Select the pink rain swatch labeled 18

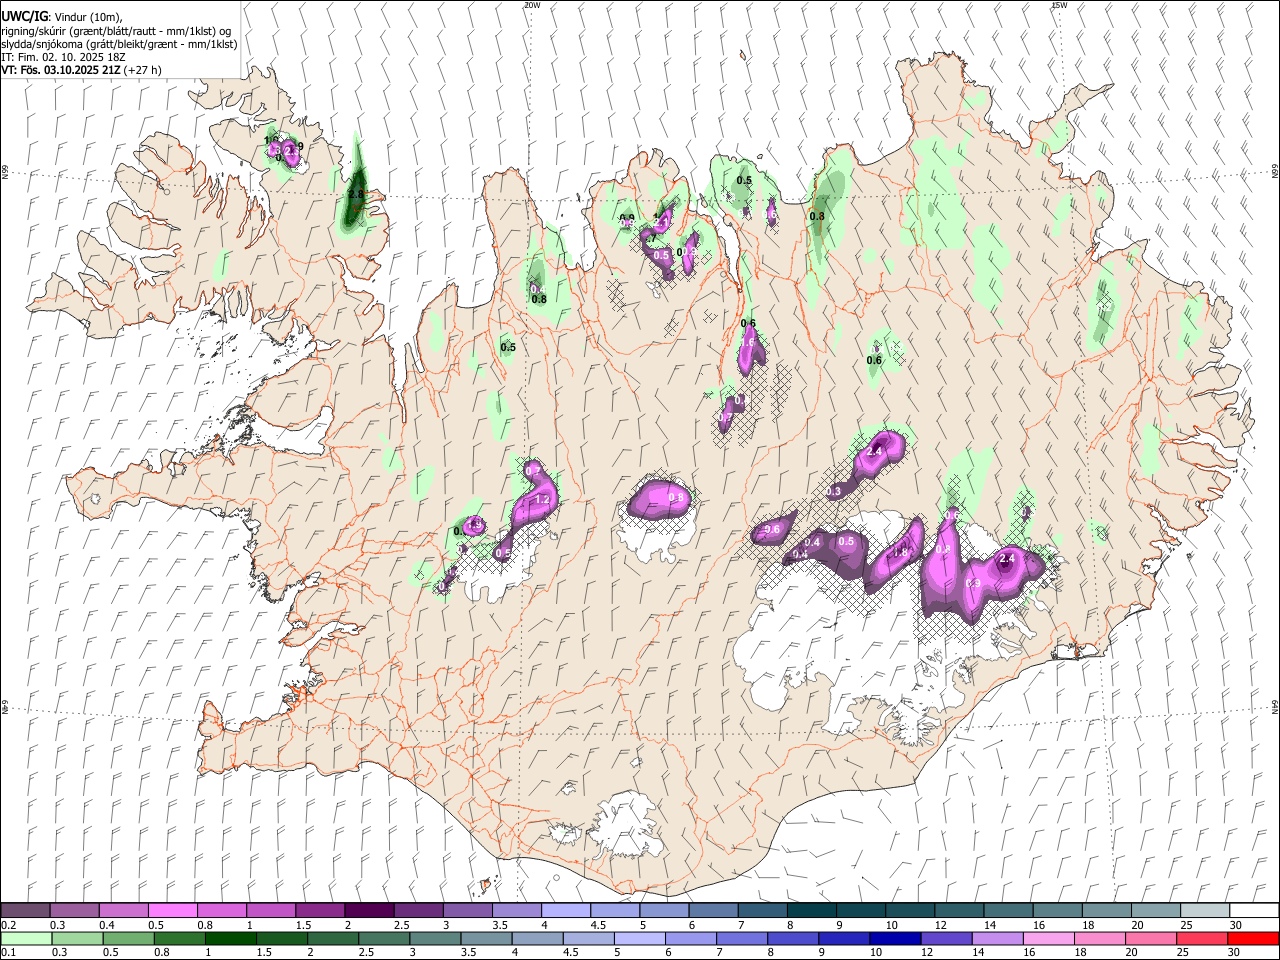[1100, 938]
